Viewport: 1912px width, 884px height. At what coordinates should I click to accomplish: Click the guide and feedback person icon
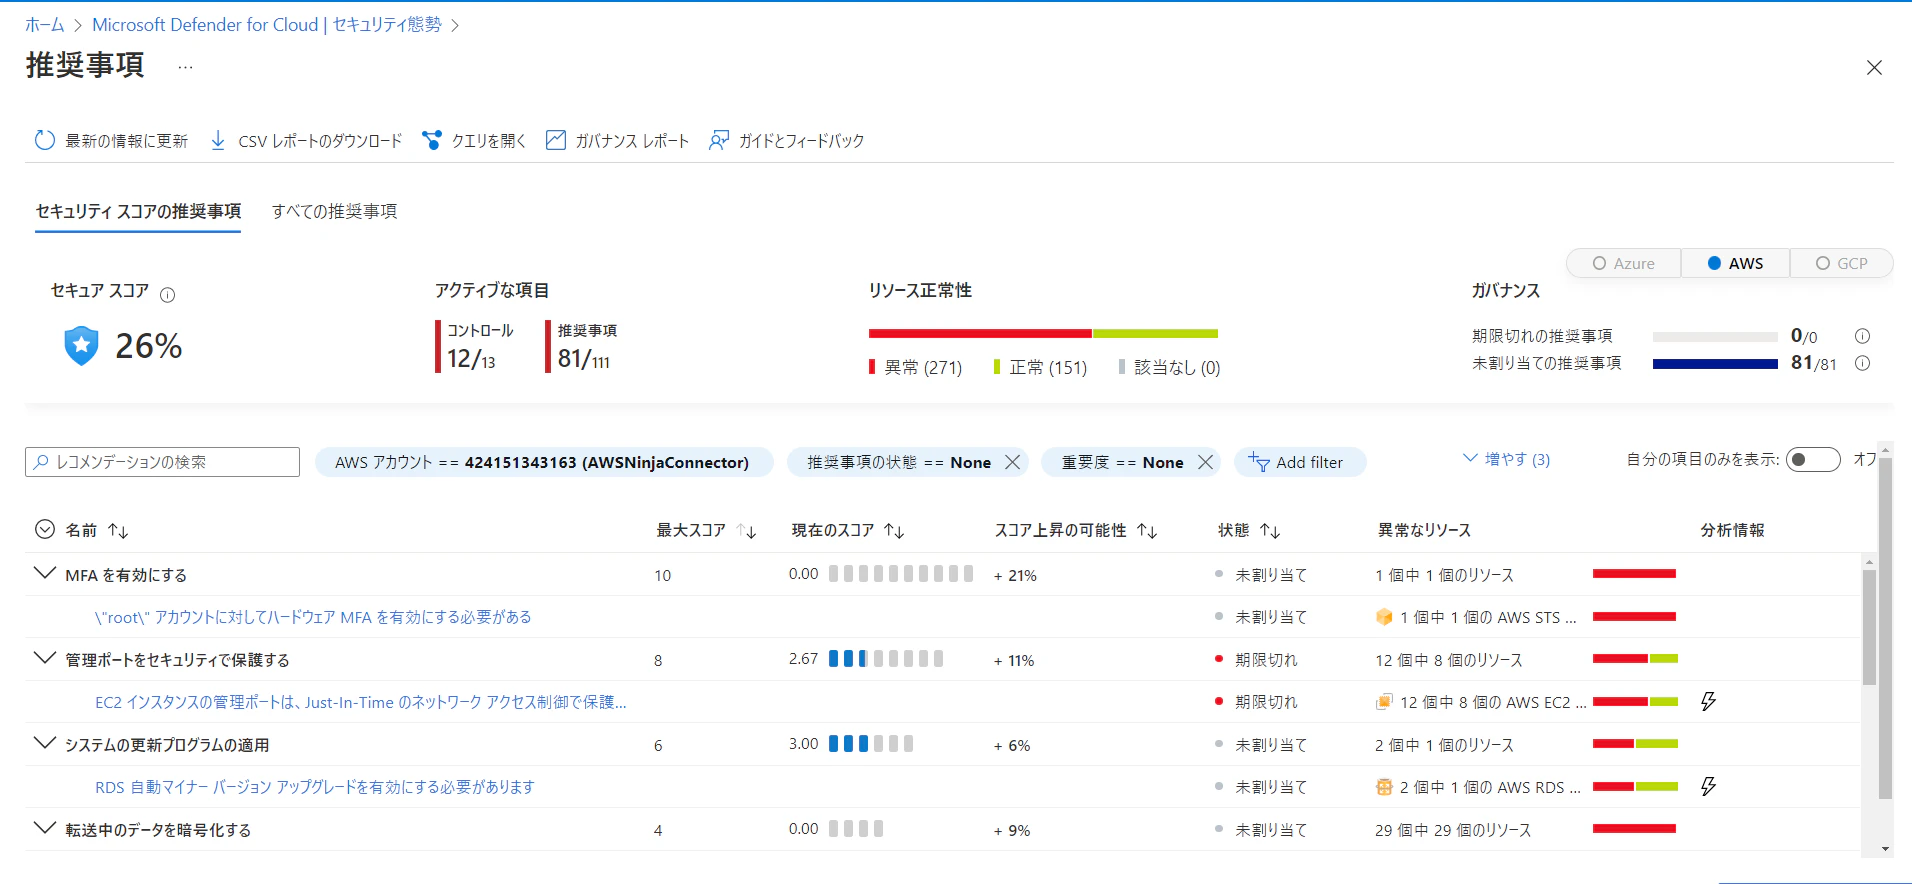pos(719,140)
